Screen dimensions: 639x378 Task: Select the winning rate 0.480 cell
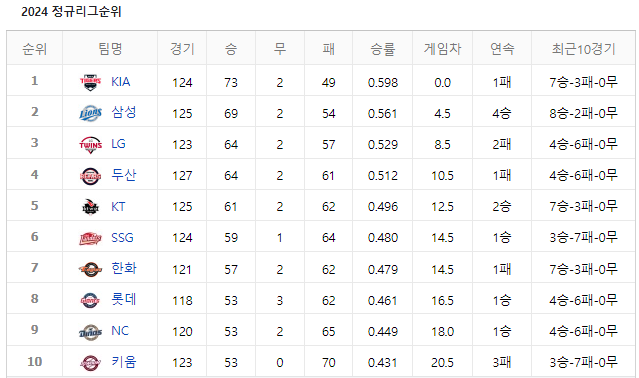click(x=383, y=237)
